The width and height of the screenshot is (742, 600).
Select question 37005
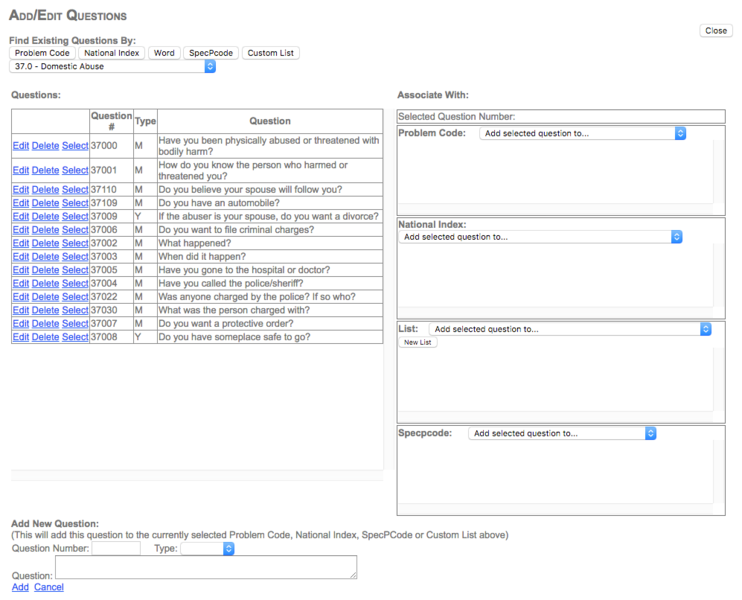(x=75, y=270)
